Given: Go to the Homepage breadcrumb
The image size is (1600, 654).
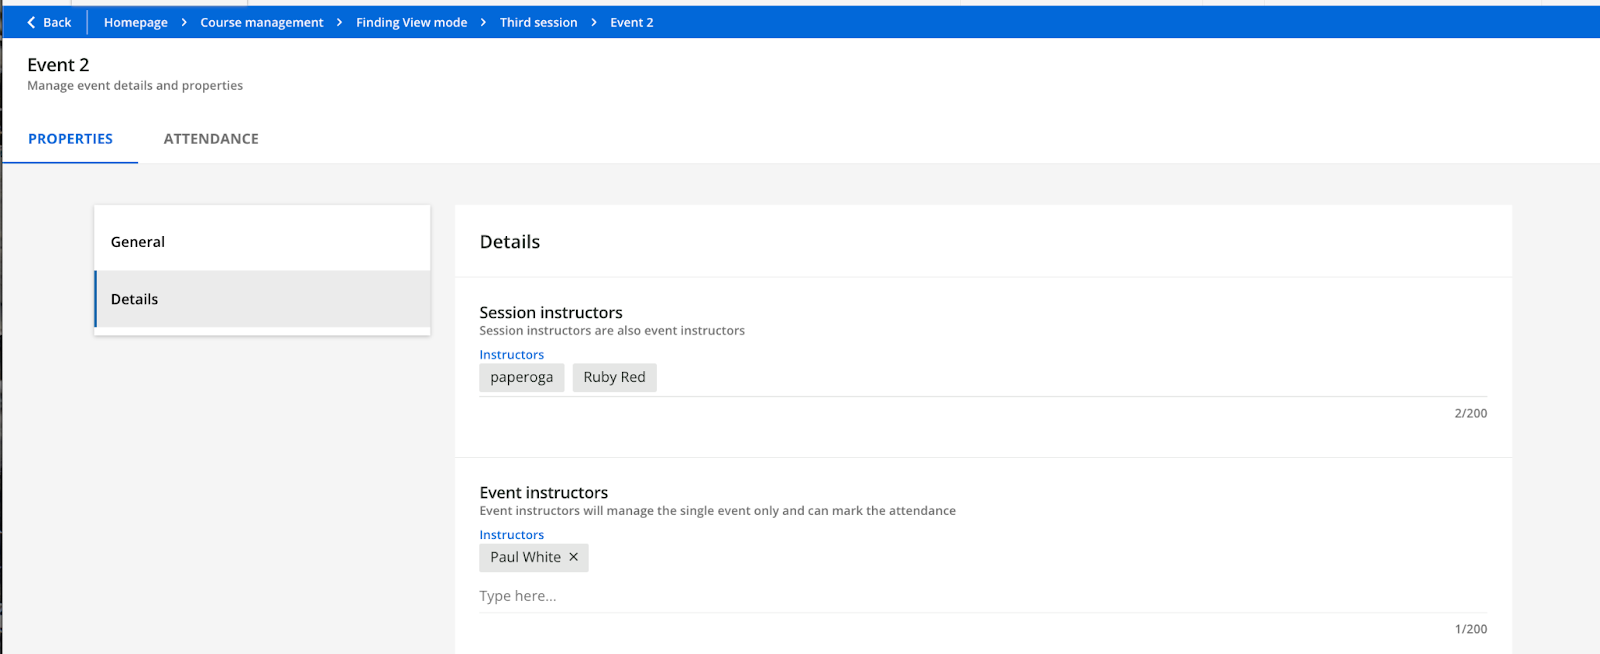Looking at the screenshot, I should 136,22.
